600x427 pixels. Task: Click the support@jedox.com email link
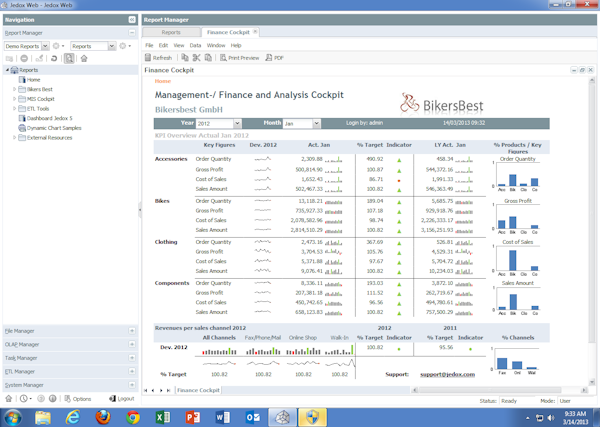(x=447, y=374)
